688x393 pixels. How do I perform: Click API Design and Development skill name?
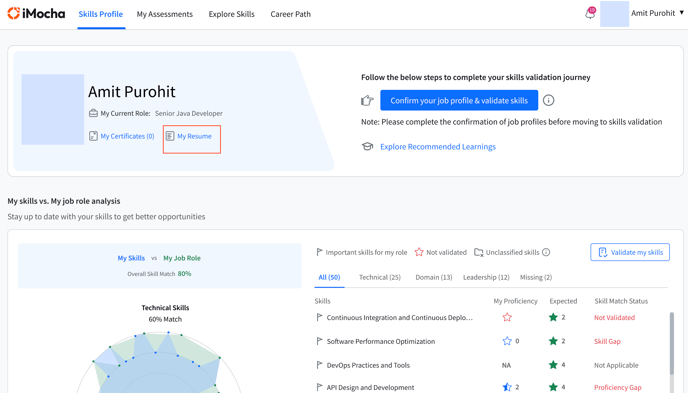[370, 387]
